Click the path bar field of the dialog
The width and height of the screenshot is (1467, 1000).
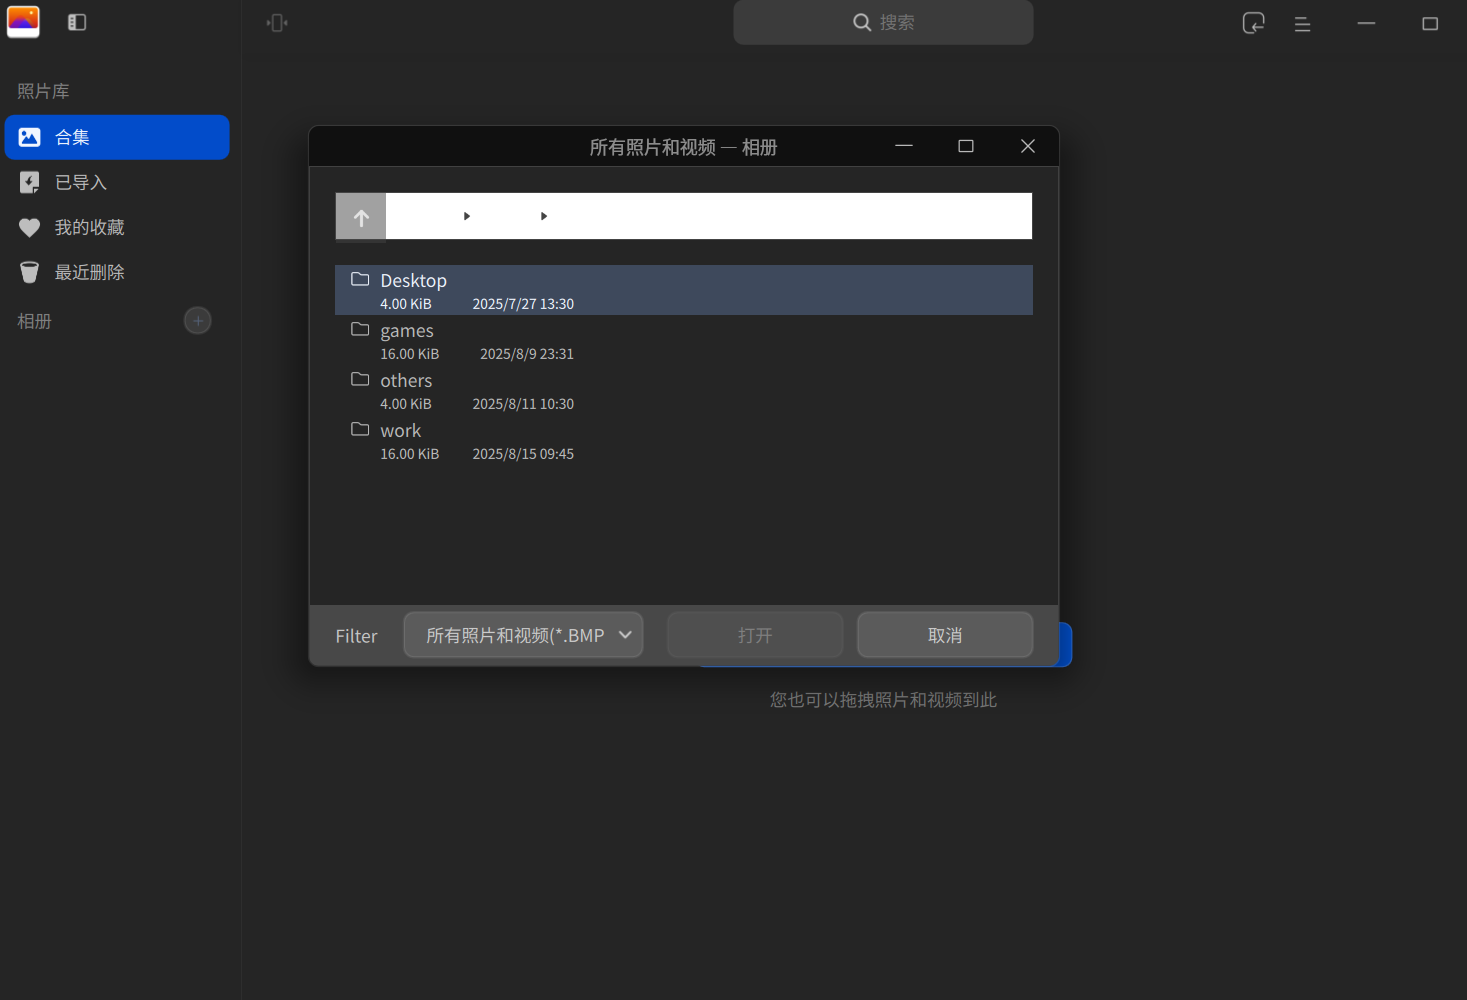pos(709,216)
